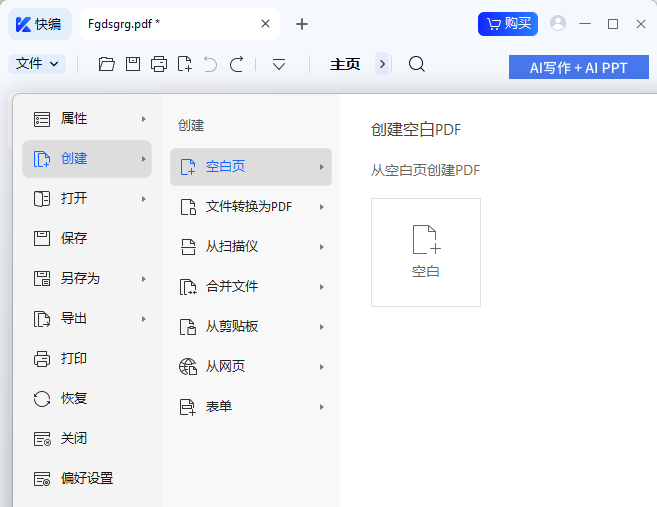Screen dimensions: 657x507
Task: Click the create new PDF toolbar icon
Action: click(x=185, y=64)
